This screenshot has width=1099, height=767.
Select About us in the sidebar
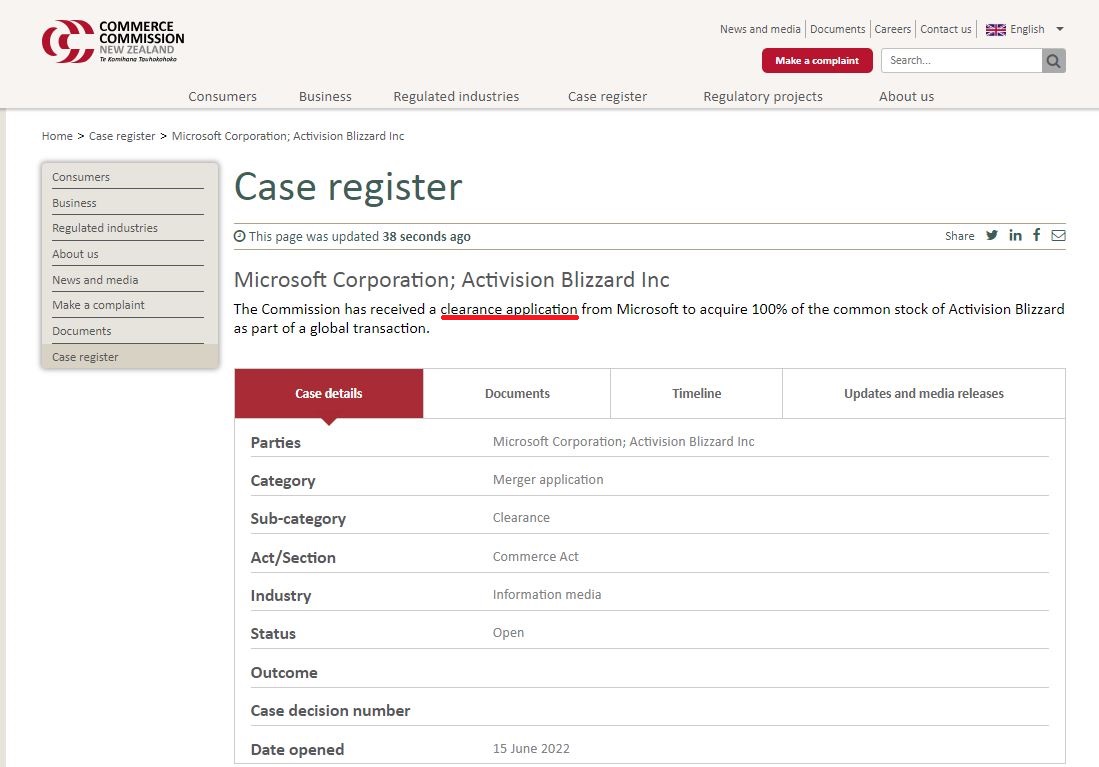(128, 254)
